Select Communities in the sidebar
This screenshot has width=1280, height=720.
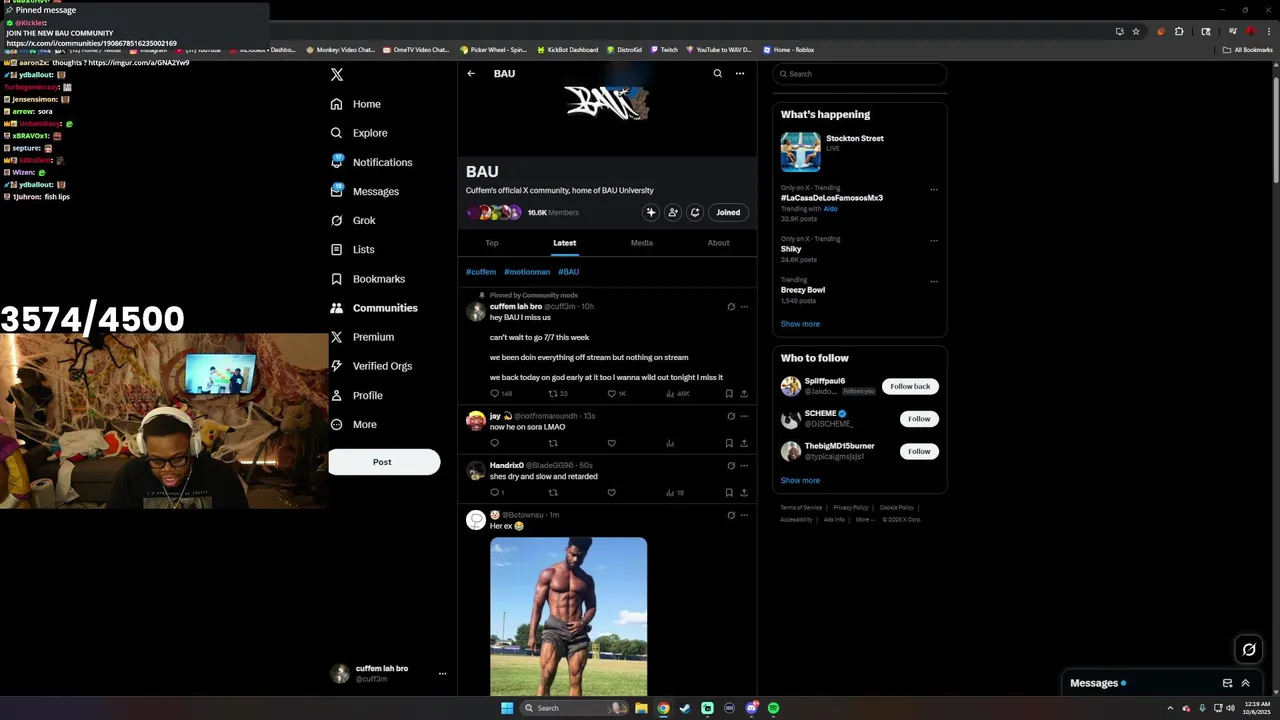(x=374, y=308)
